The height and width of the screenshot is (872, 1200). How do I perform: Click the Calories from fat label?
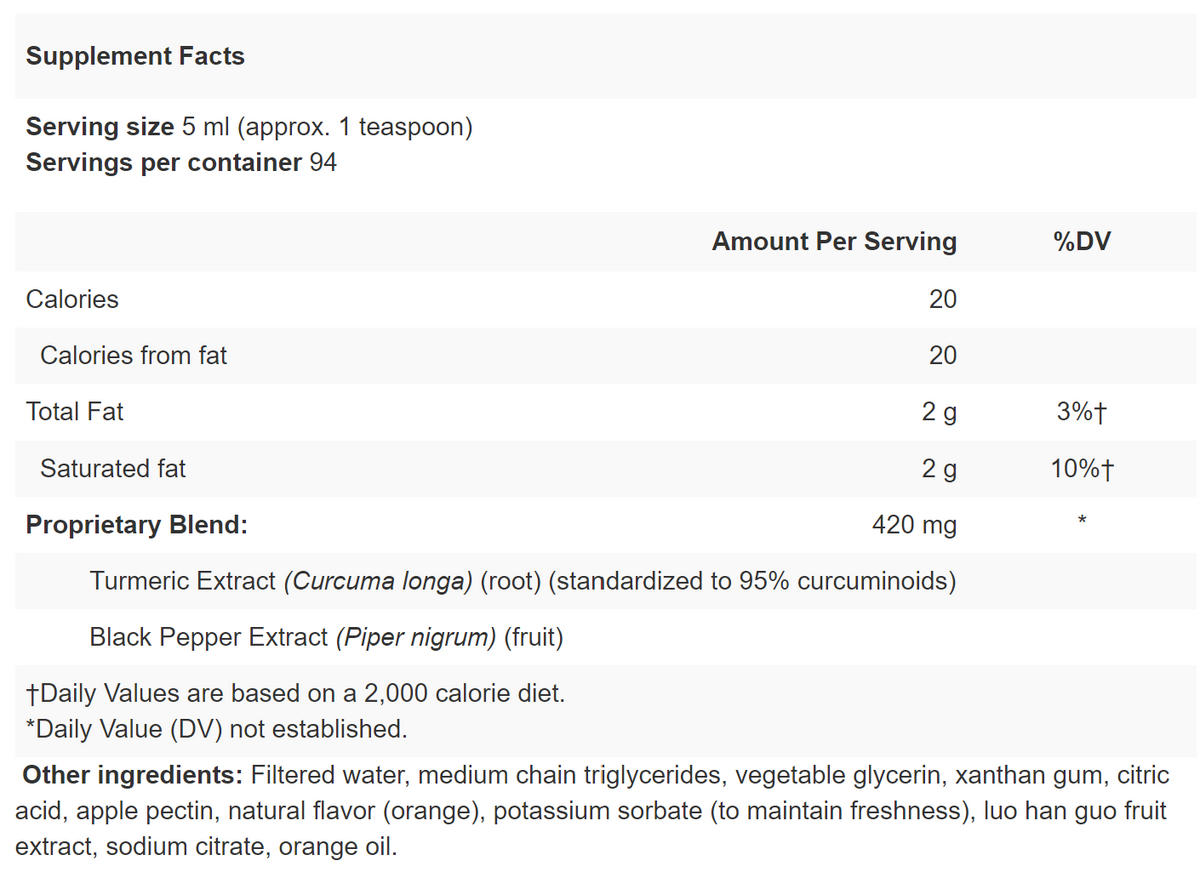coord(133,355)
